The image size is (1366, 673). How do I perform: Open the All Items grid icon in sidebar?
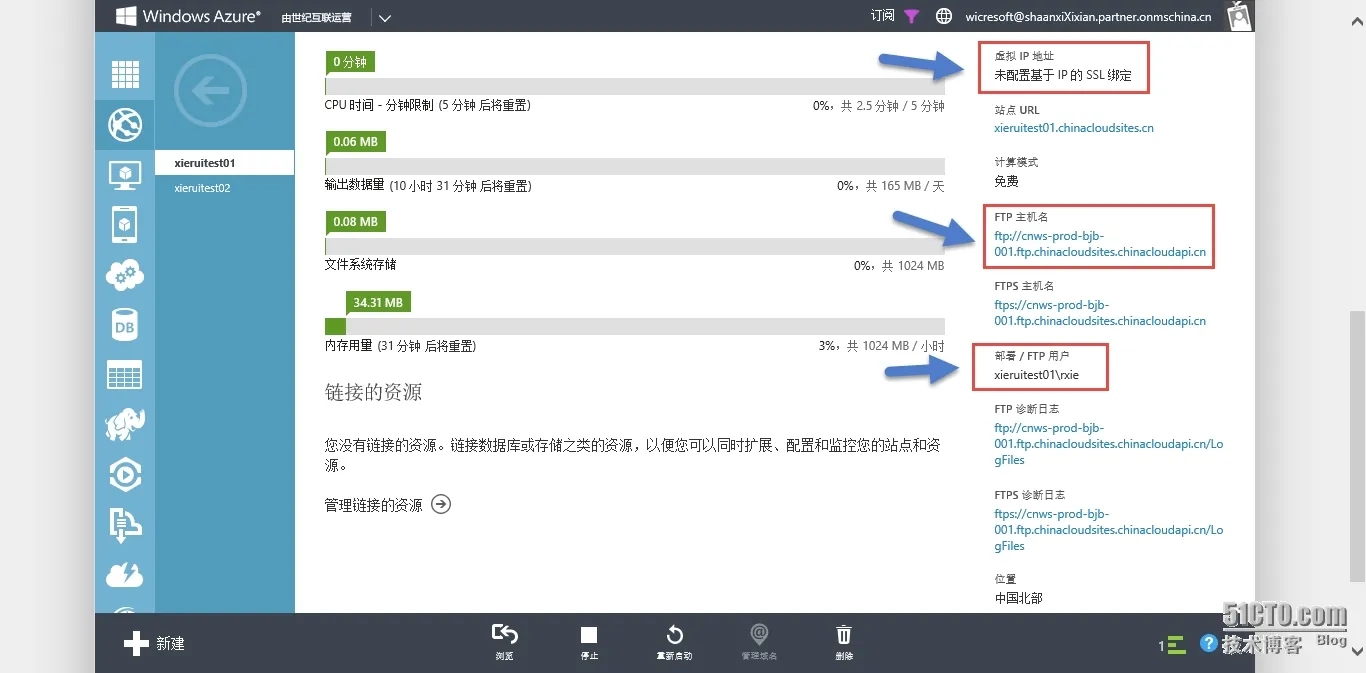click(125, 74)
